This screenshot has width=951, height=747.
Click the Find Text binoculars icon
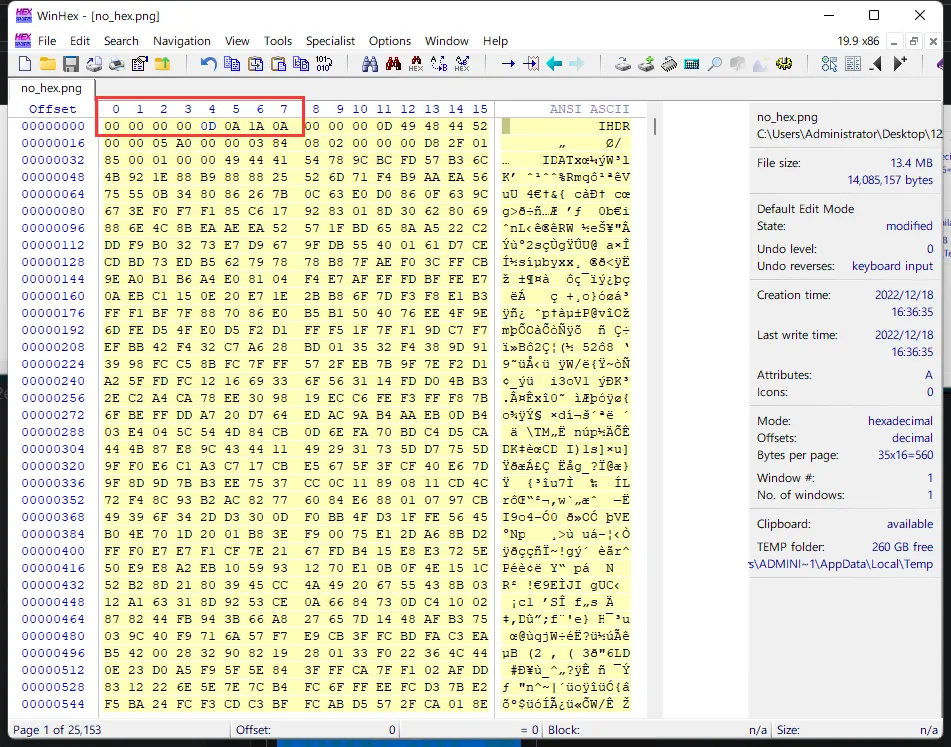click(369, 64)
